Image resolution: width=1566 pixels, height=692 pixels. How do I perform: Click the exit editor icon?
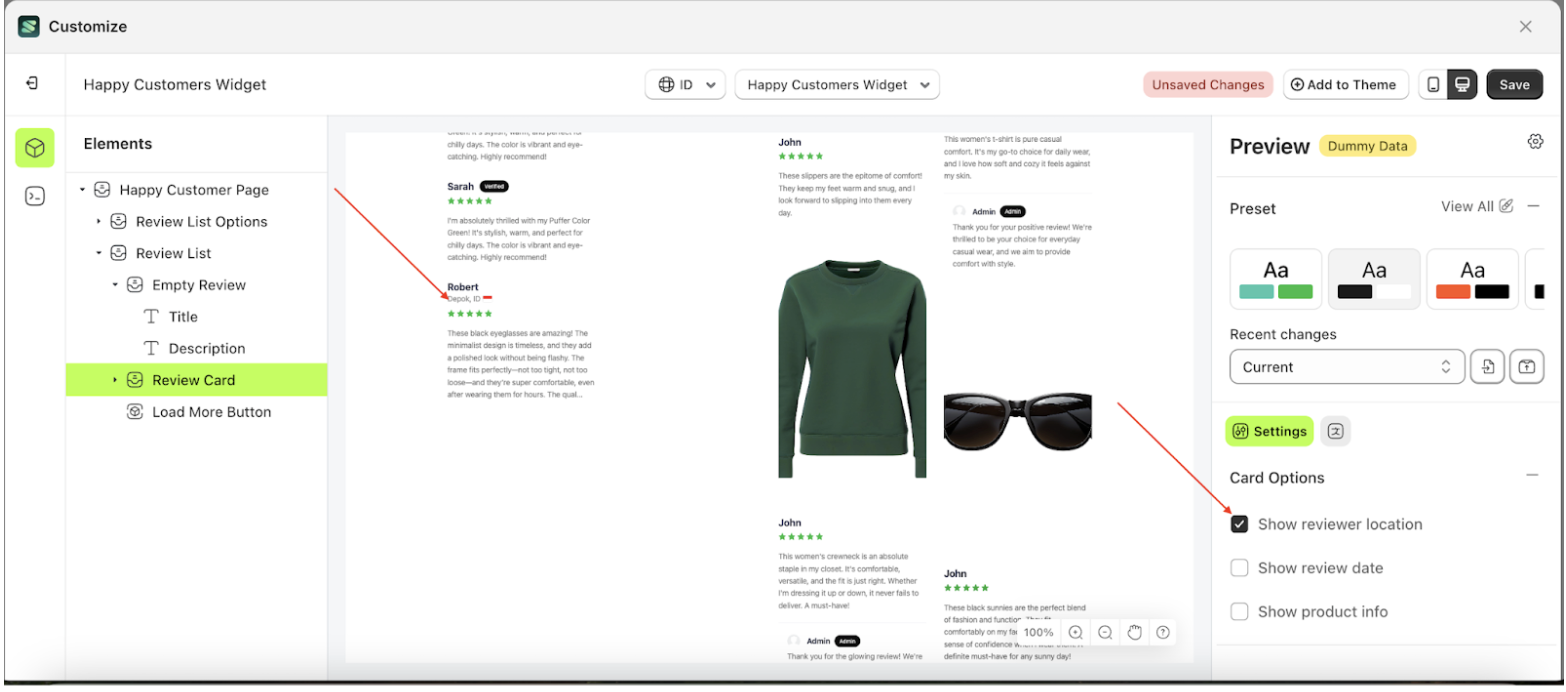coord(32,84)
